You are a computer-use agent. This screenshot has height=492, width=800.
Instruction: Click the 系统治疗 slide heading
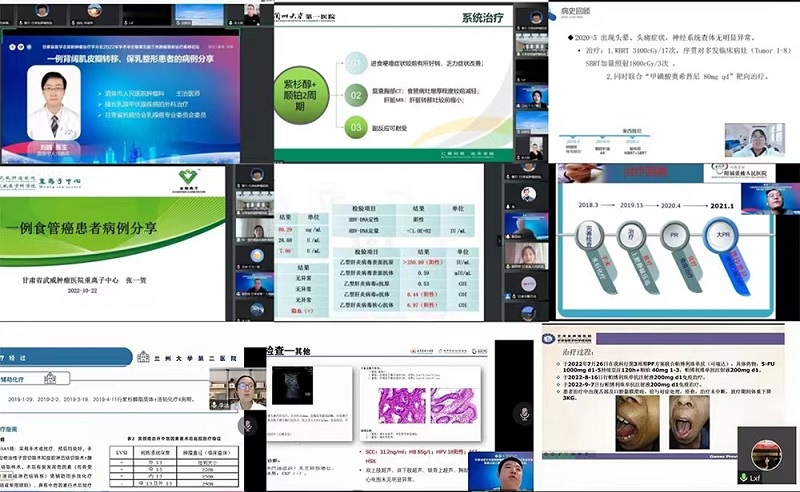coord(482,17)
